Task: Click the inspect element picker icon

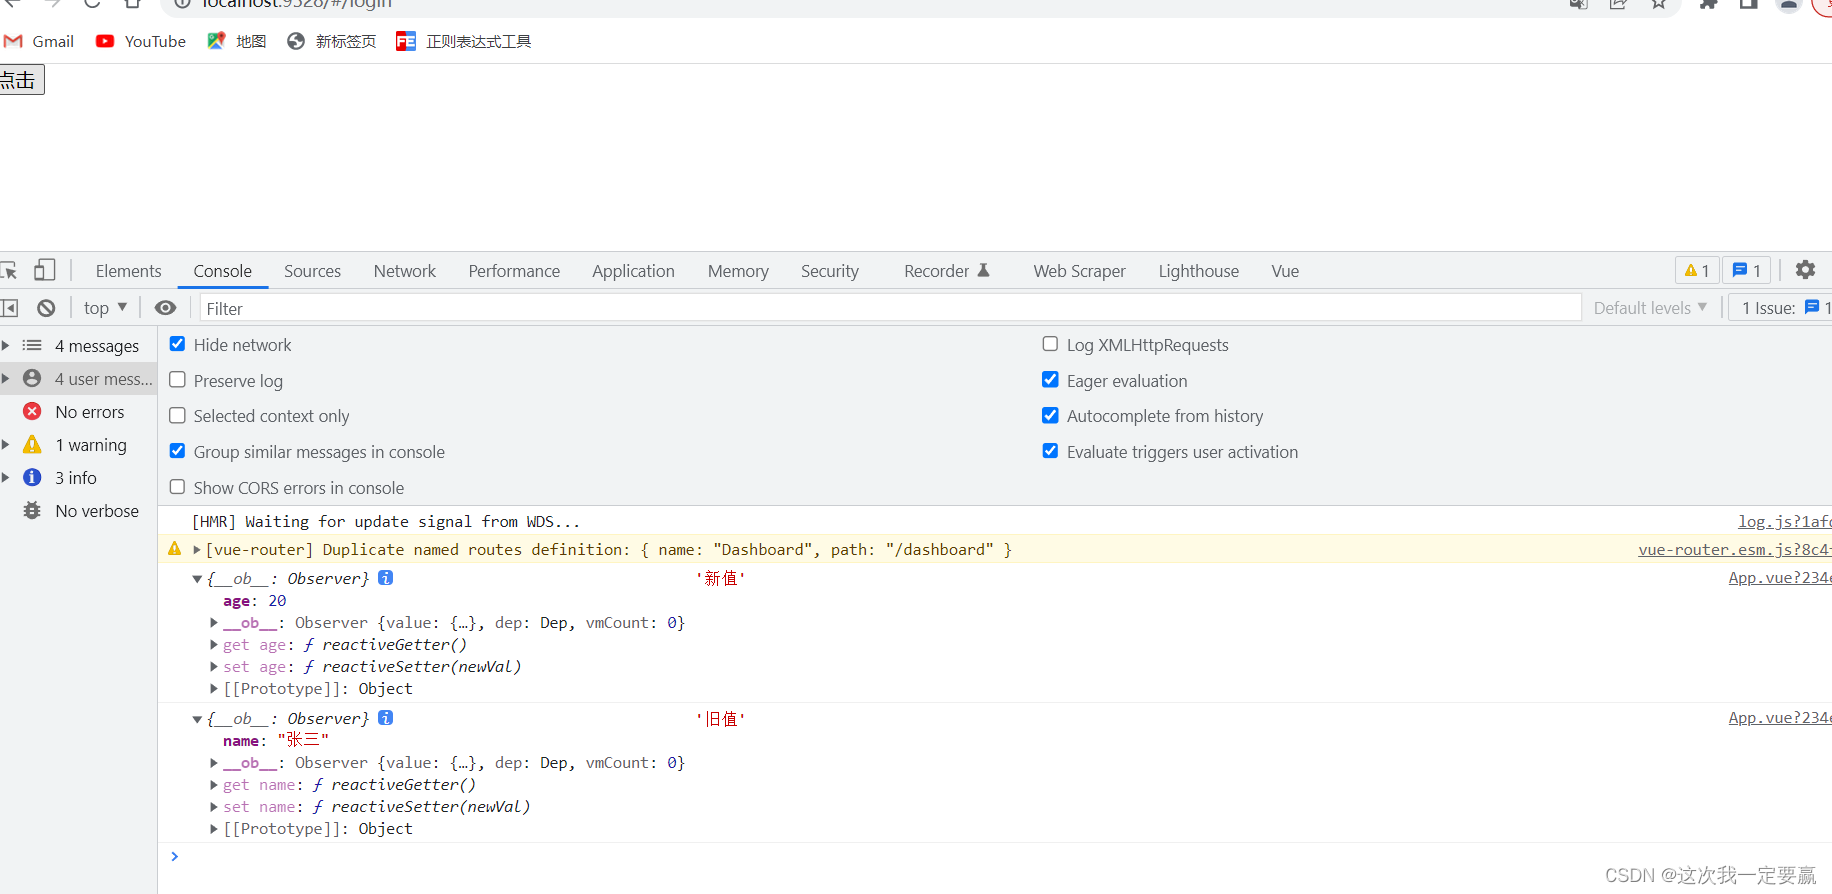Action: pyautogui.click(x=10, y=270)
